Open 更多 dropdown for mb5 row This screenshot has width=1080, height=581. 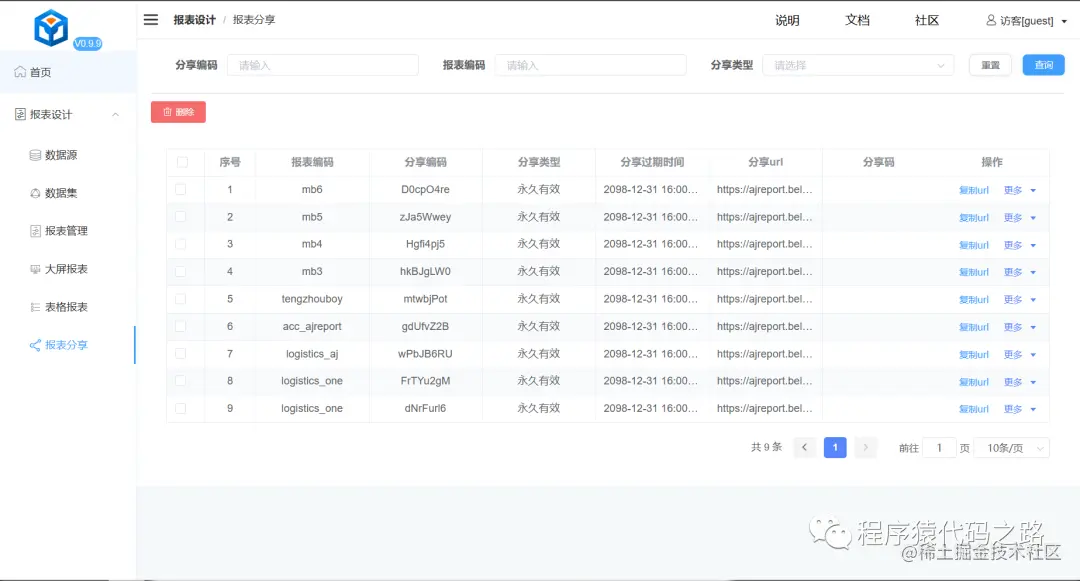coord(1019,218)
